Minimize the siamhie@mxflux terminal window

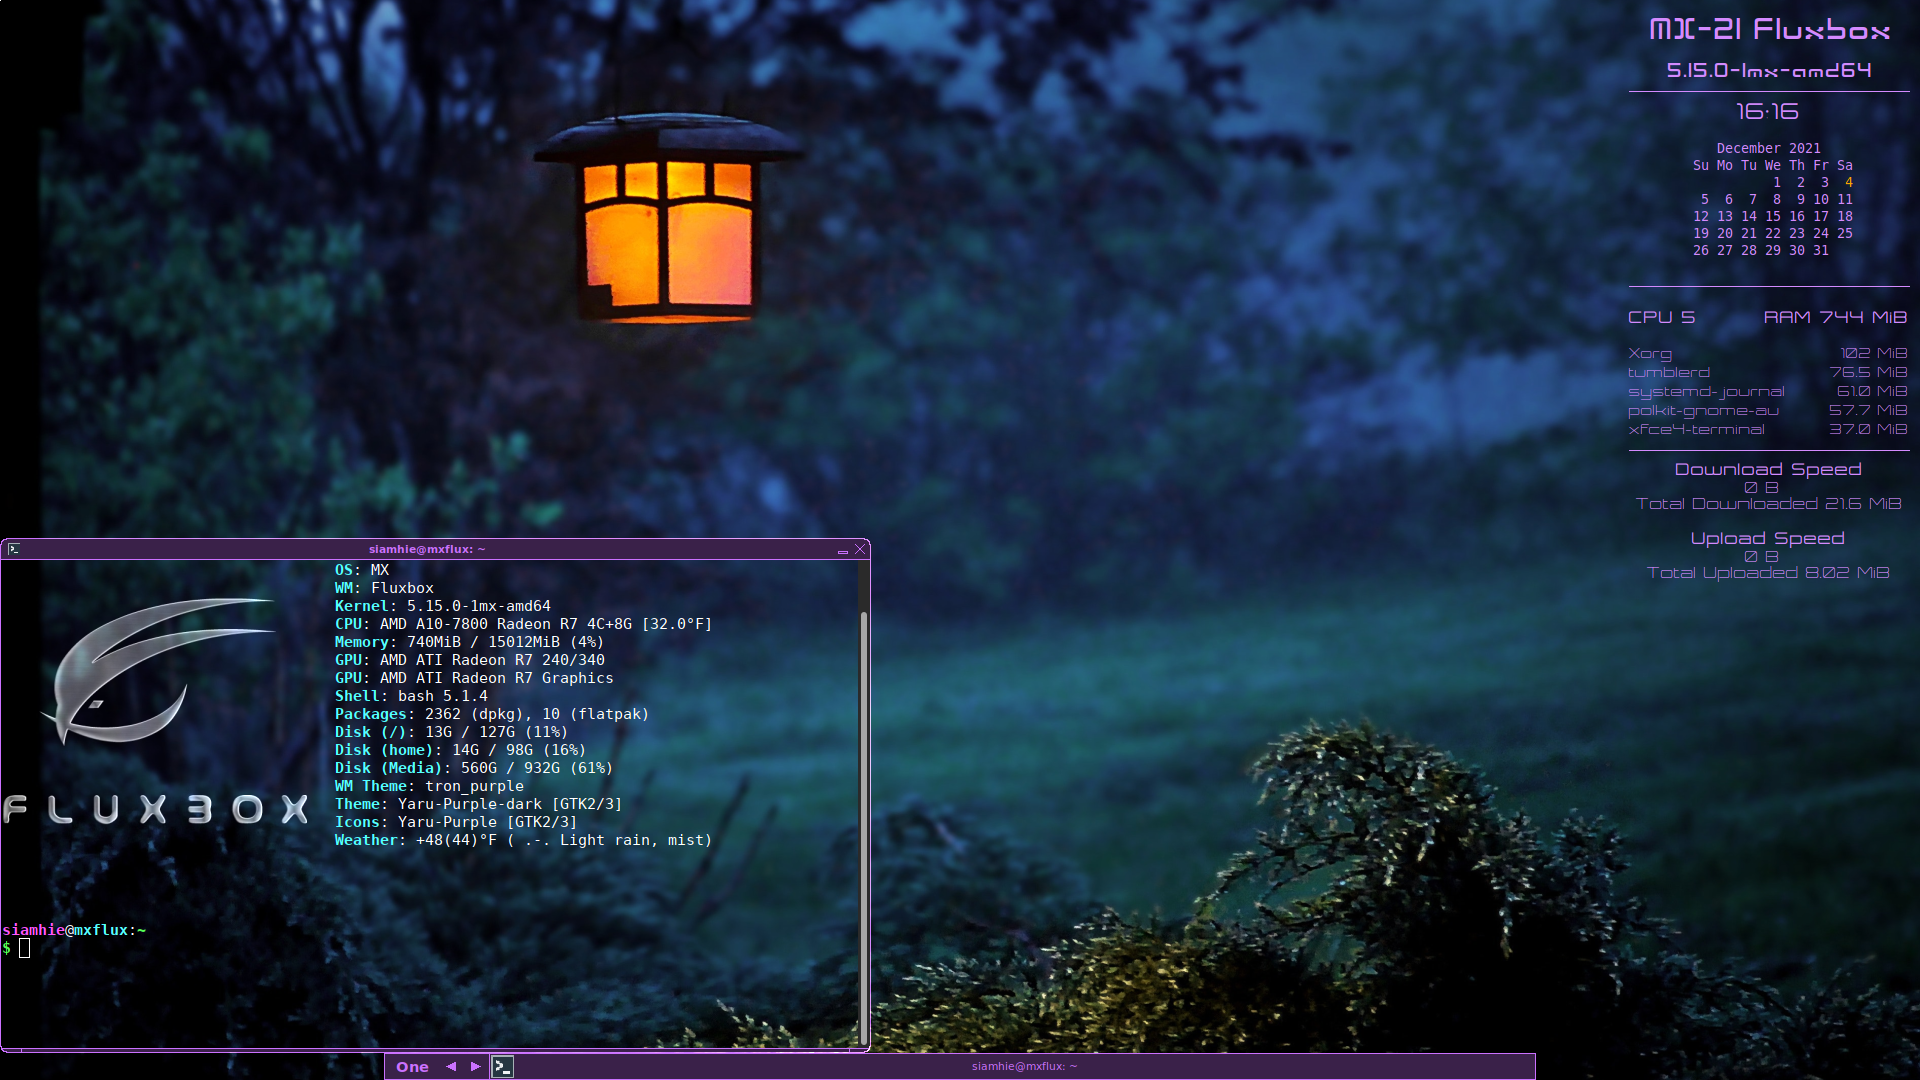pyautogui.click(x=843, y=550)
